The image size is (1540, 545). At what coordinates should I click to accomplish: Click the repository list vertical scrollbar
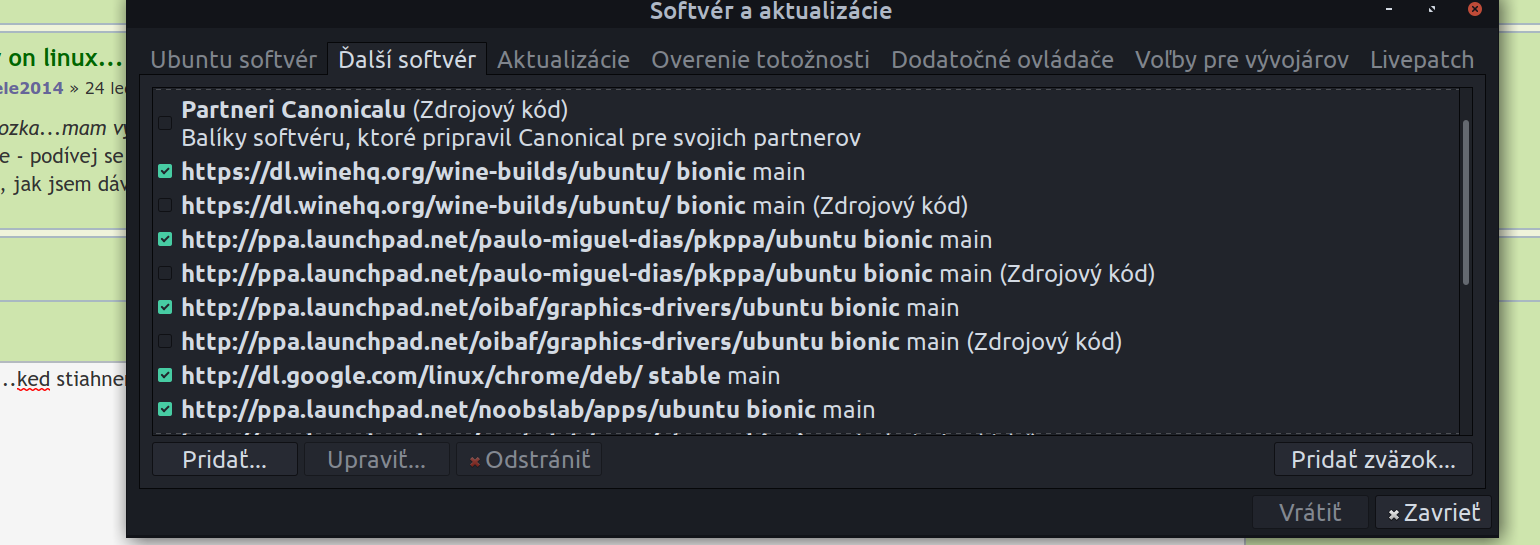[1466, 200]
